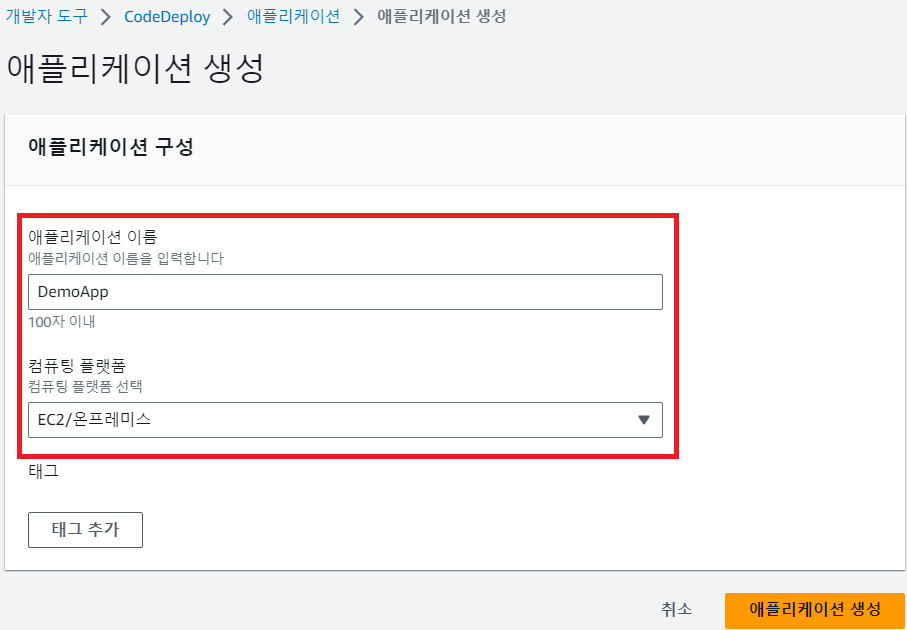
Task: Click the 100자 이내 hint text
Action: click(x=62, y=322)
